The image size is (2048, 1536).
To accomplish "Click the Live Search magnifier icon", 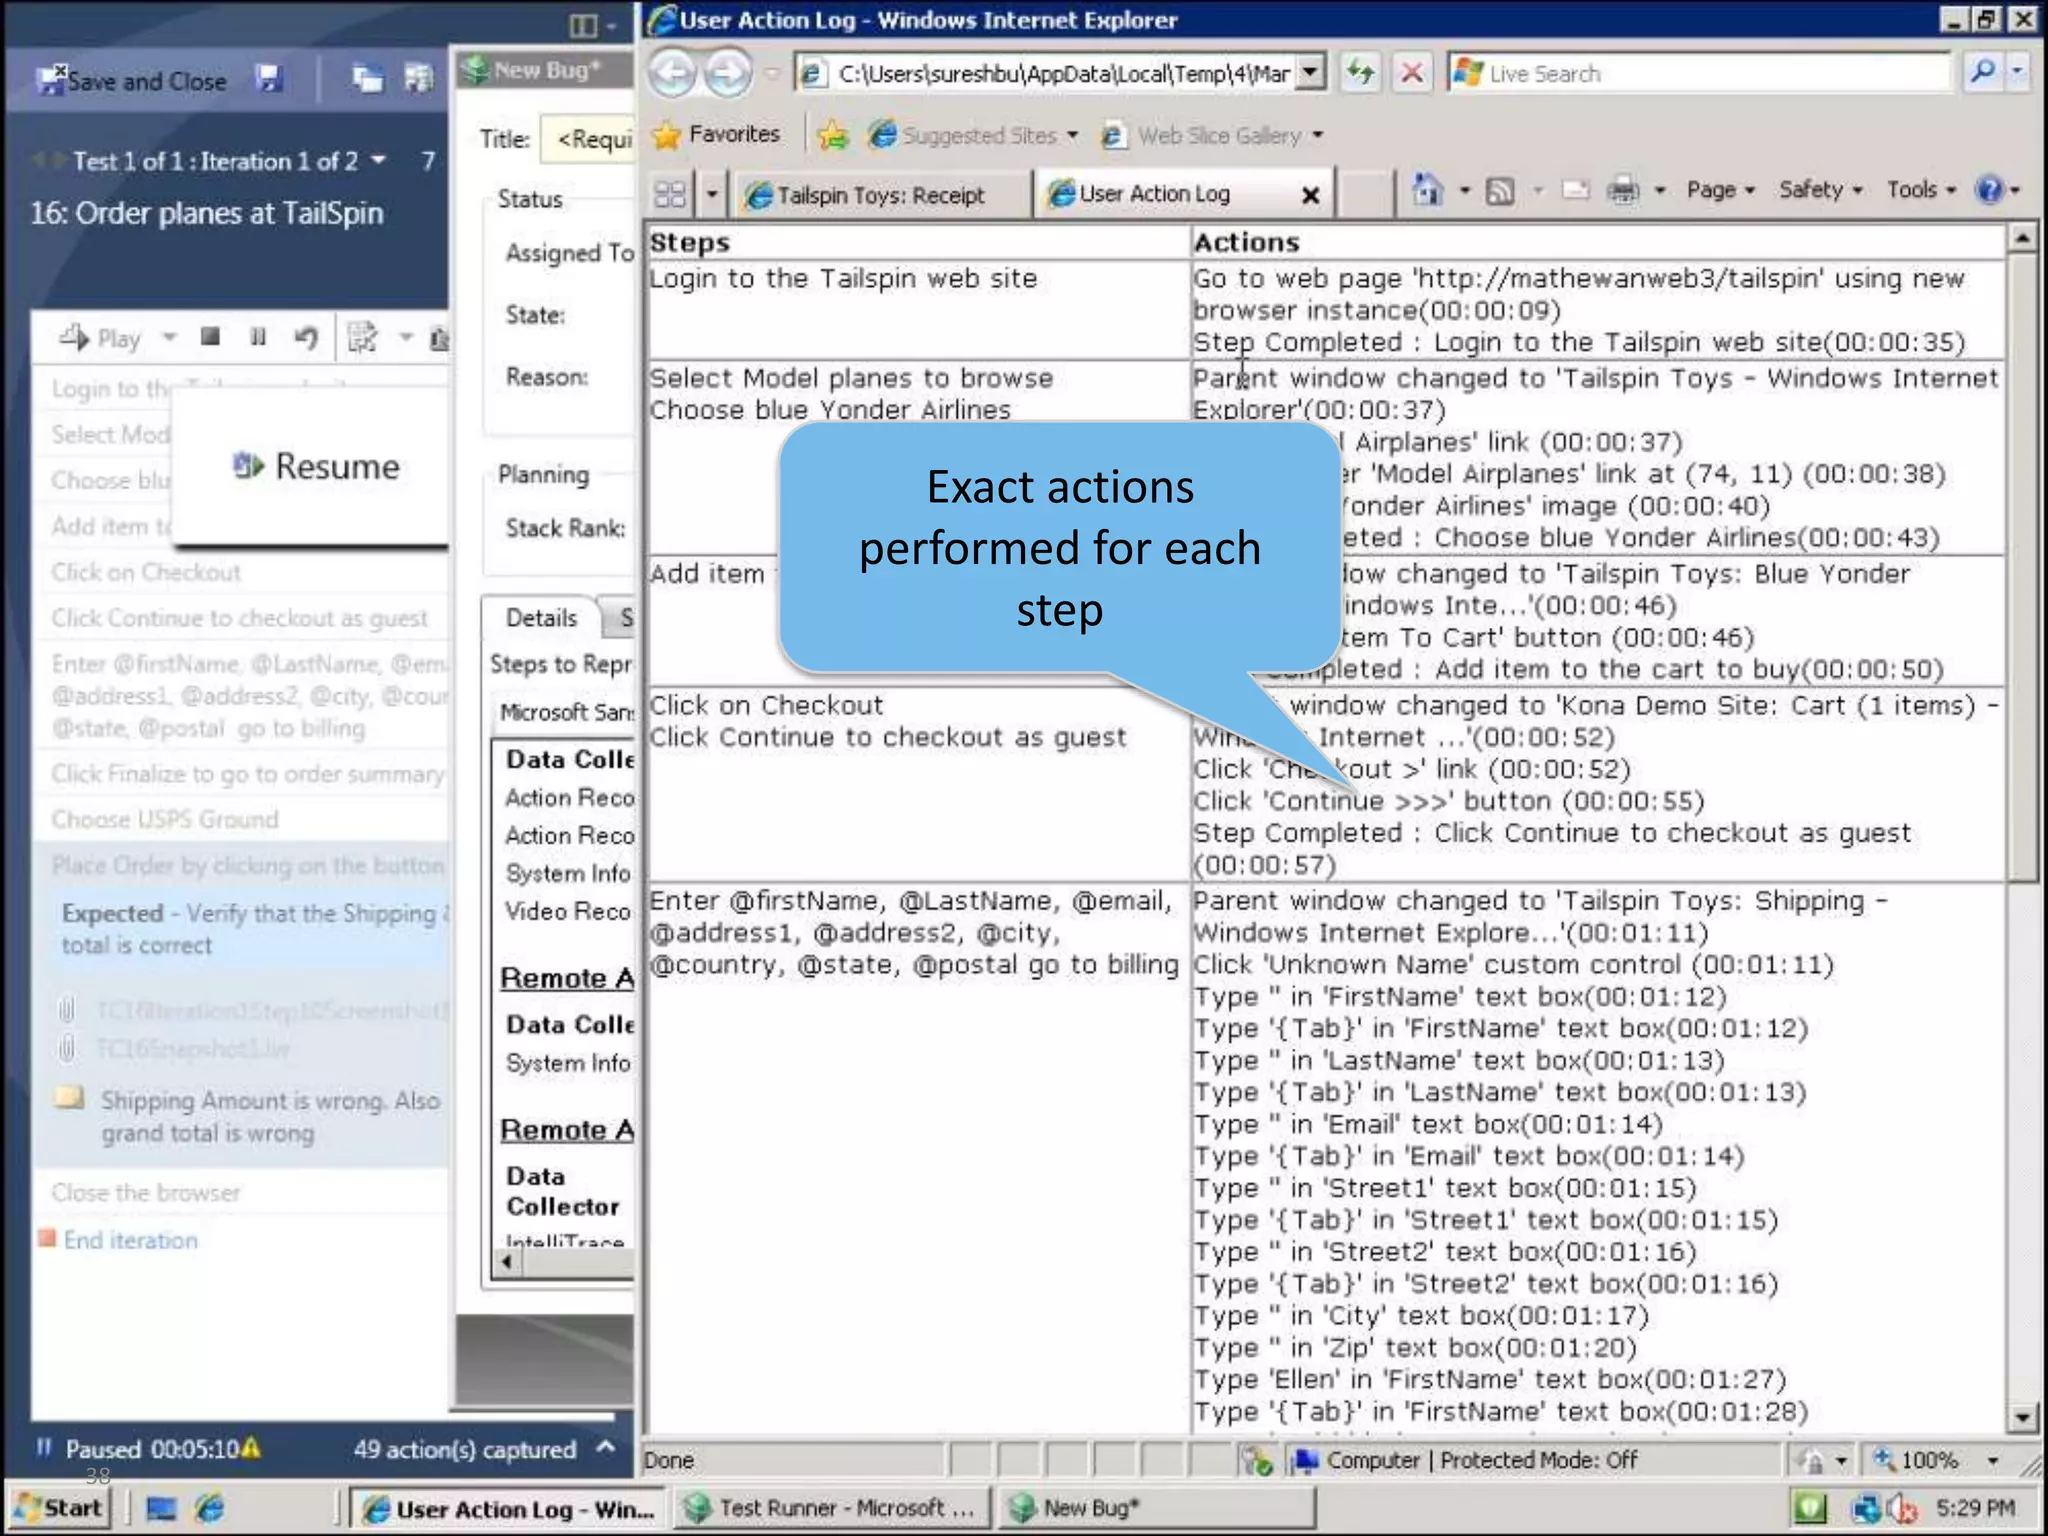I will (x=1981, y=73).
